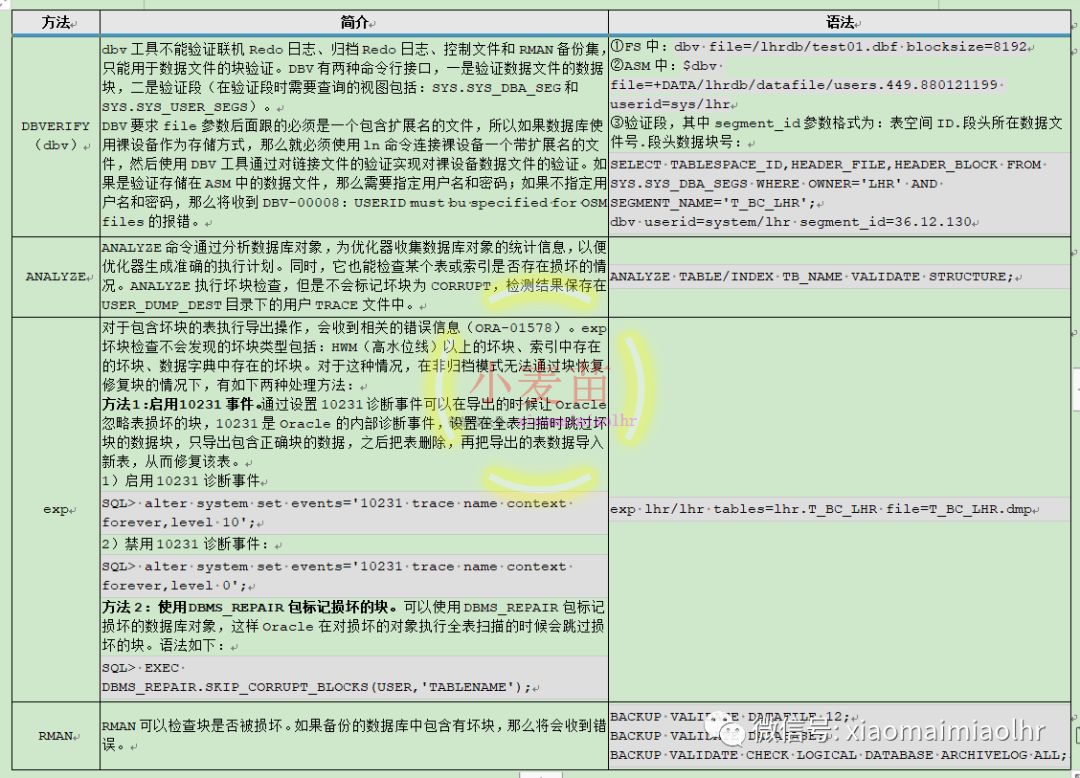Select the DBVERIFY (dbv) method cell
The width and height of the screenshot is (1080, 778).
pos(56,136)
